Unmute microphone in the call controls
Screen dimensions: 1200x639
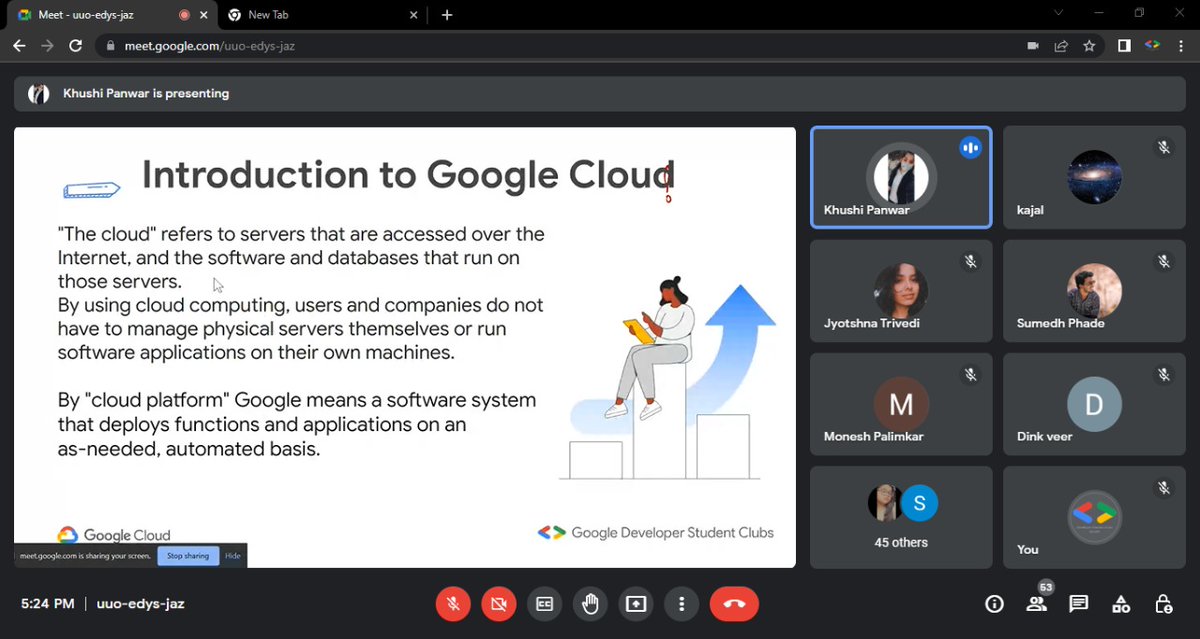pos(453,604)
